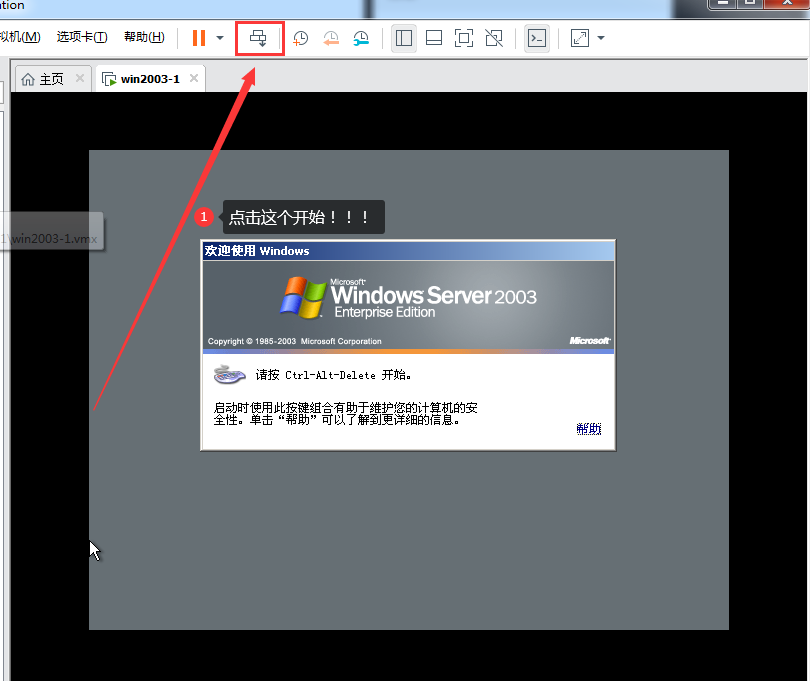Close the 主页 tab

coord(80,78)
